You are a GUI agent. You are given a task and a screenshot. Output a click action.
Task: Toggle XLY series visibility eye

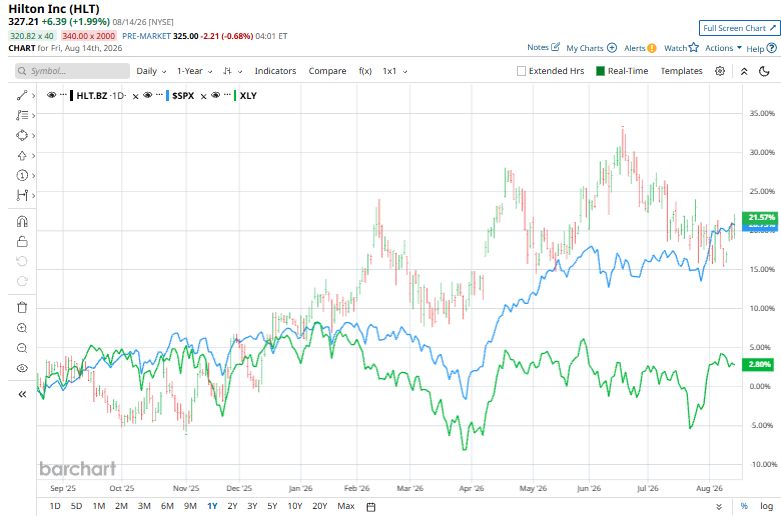(215, 95)
